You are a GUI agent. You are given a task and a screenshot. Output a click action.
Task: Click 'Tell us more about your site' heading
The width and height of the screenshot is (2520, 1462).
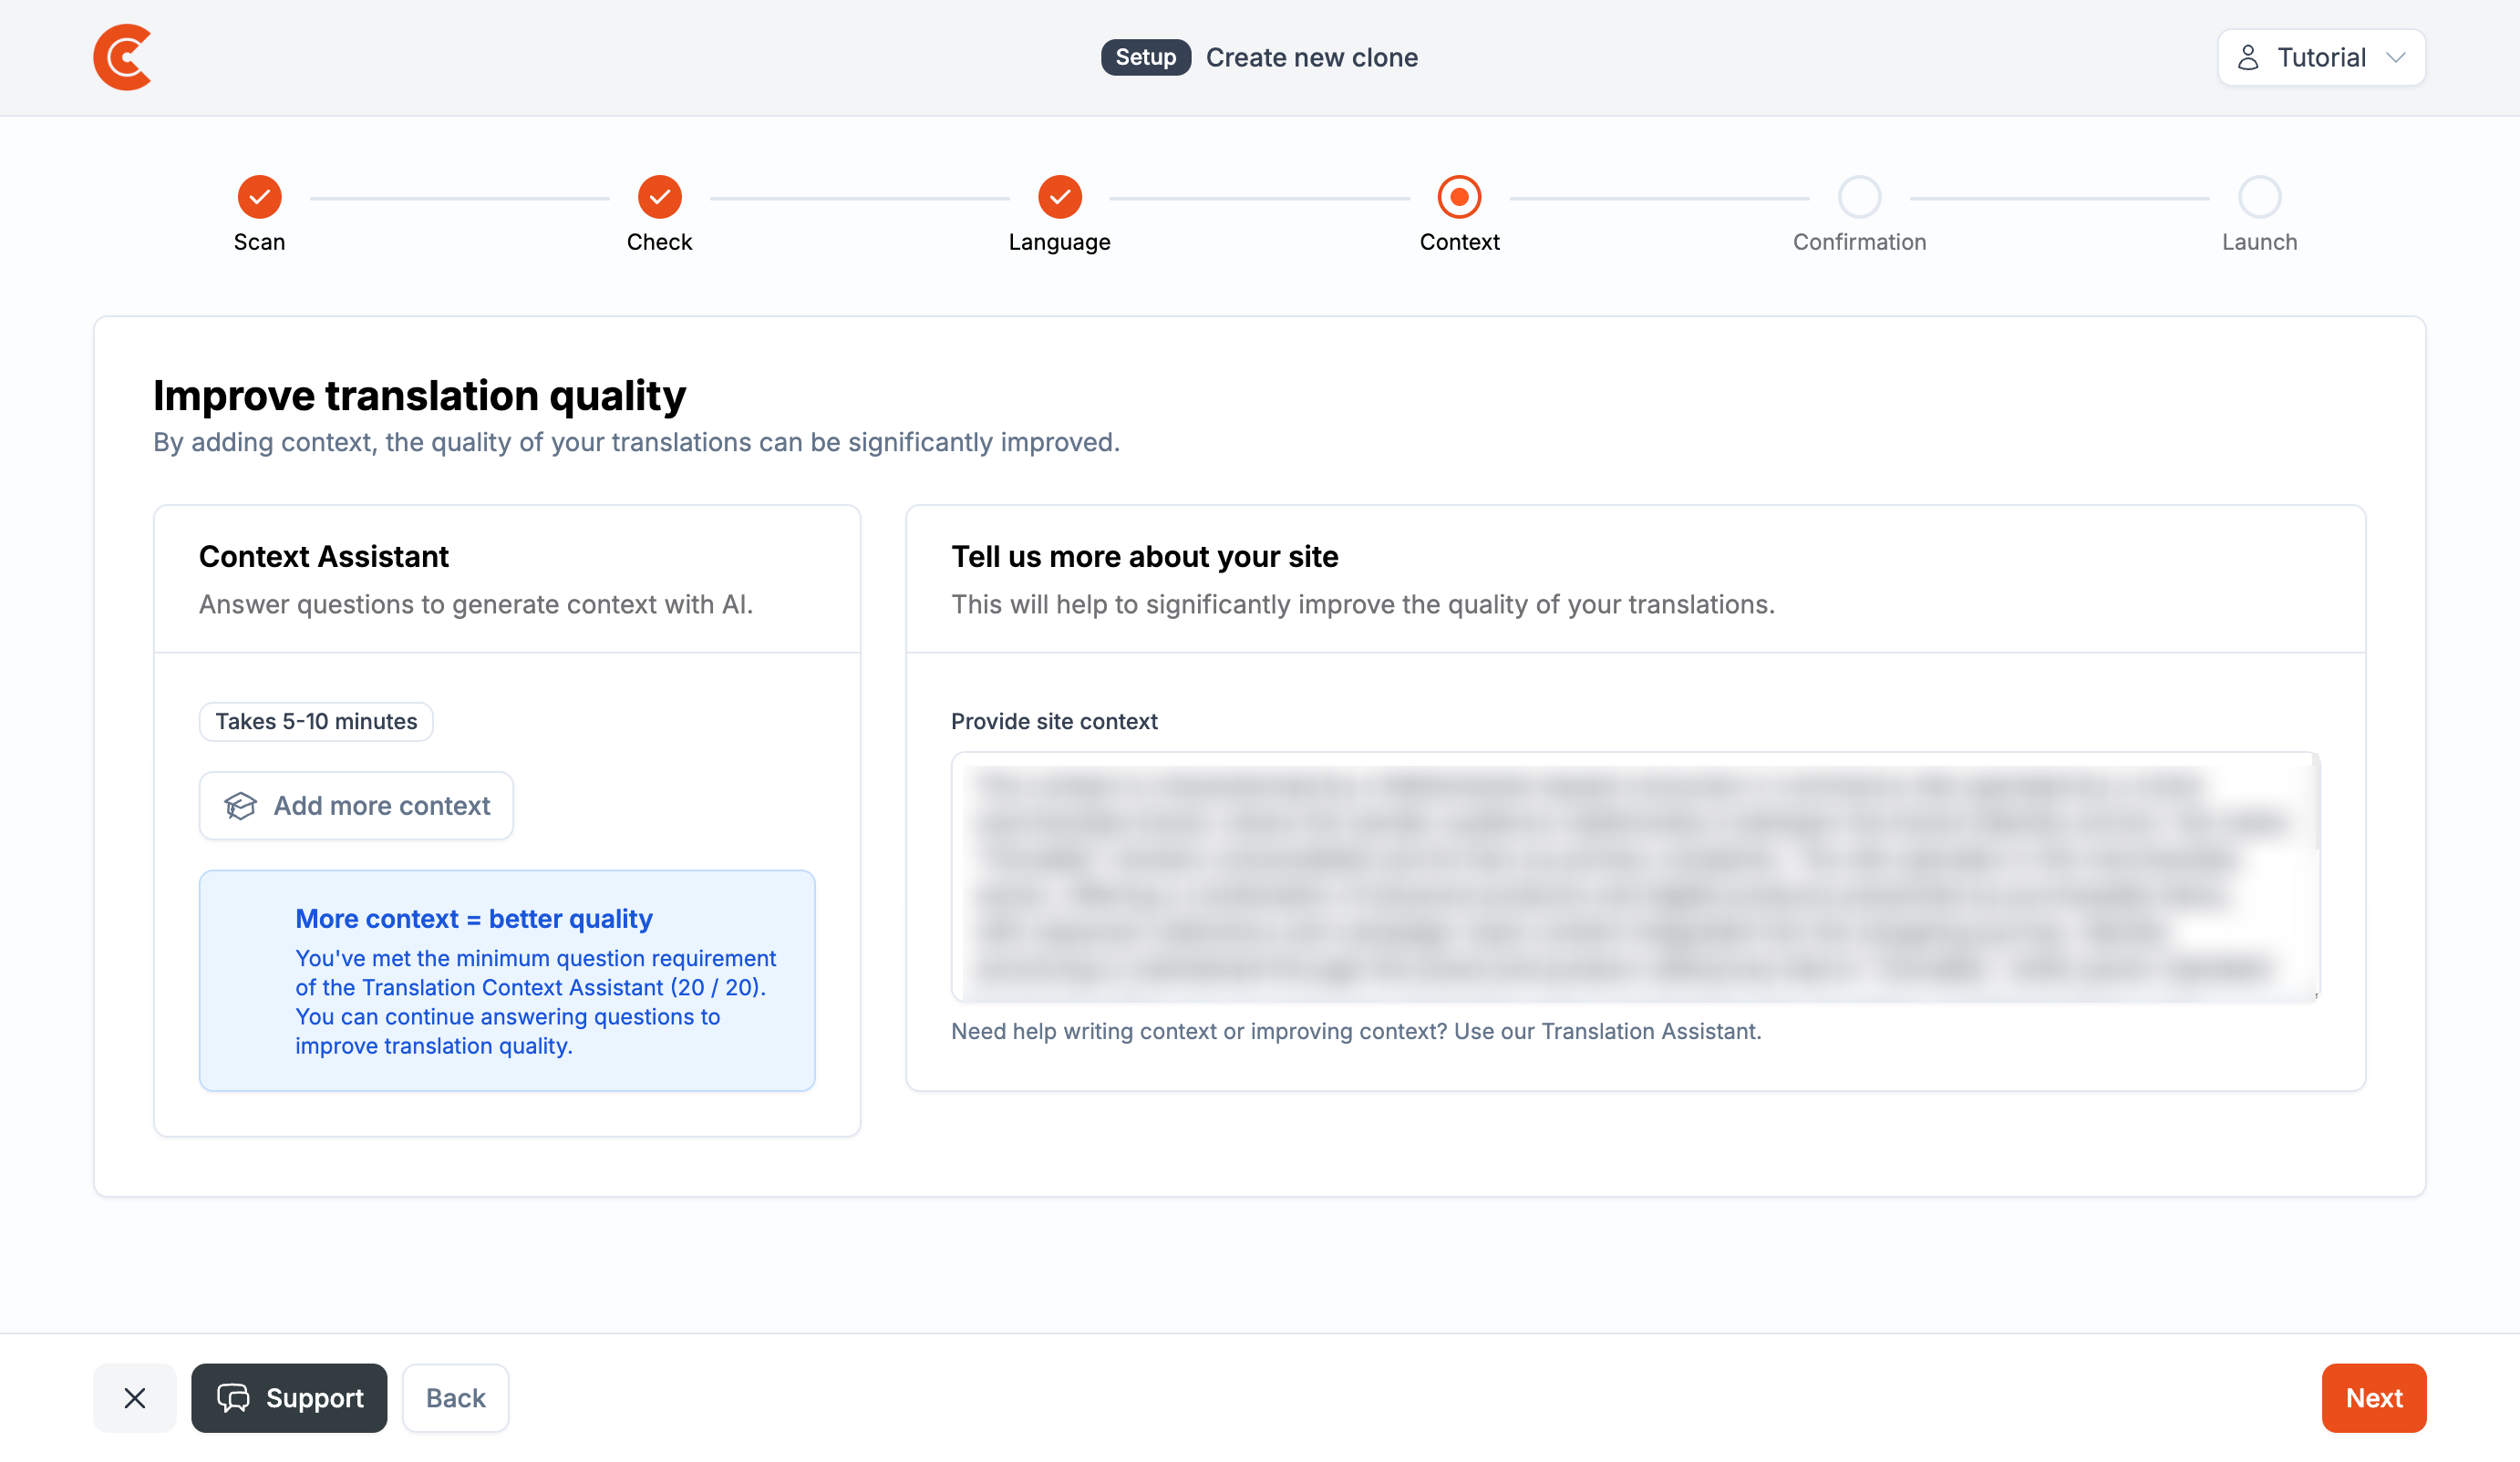tap(1144, 556)
